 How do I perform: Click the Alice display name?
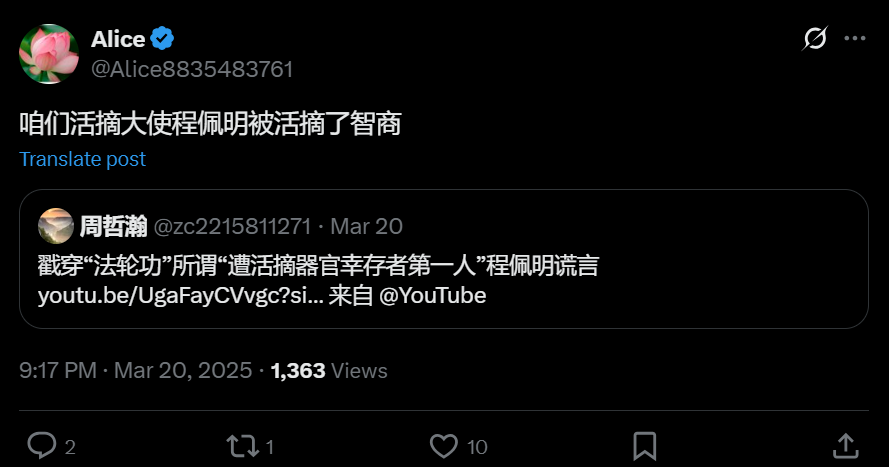118,39
